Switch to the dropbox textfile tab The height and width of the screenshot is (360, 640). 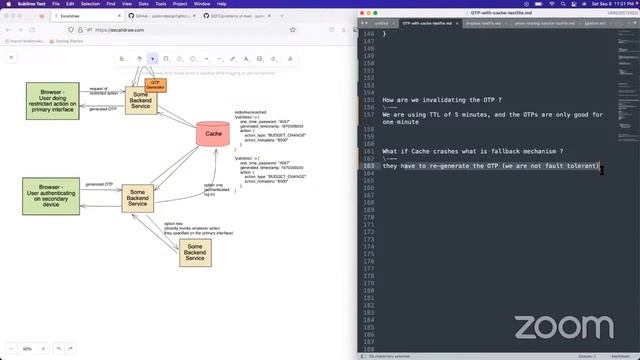coord(486,23)
